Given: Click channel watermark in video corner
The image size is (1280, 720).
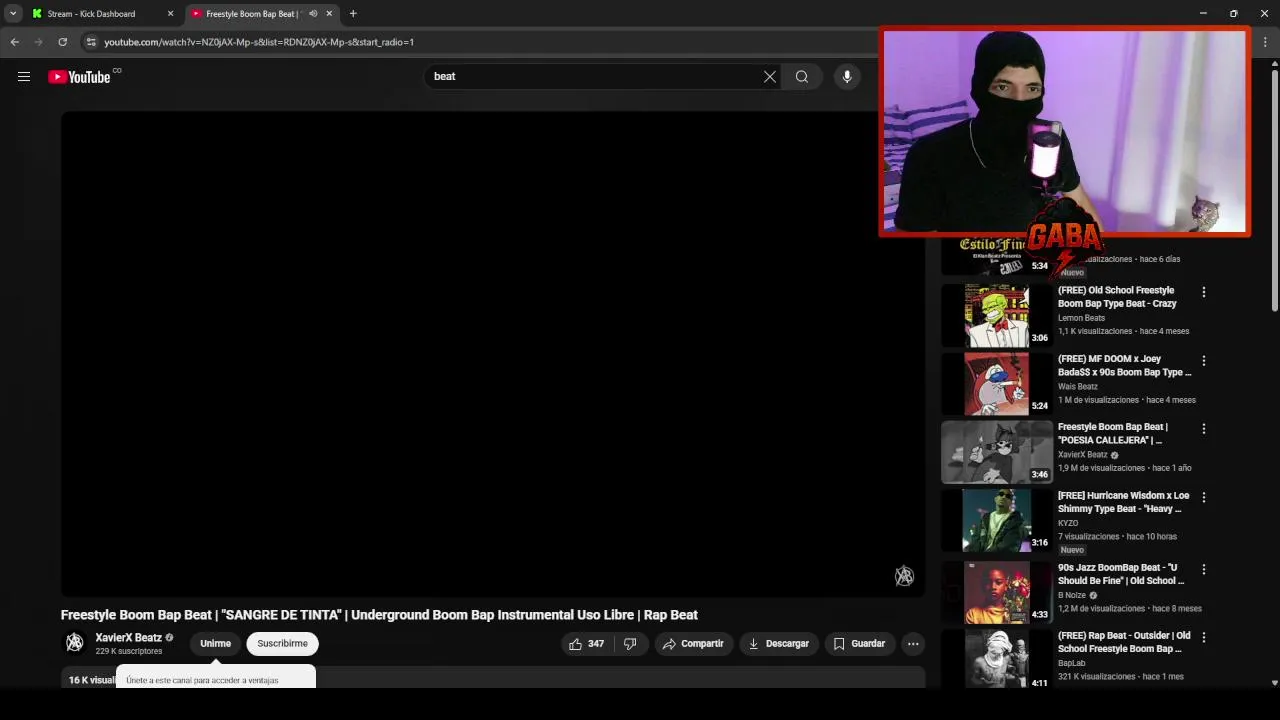Looking at the screenshot, I should point(904,576).
